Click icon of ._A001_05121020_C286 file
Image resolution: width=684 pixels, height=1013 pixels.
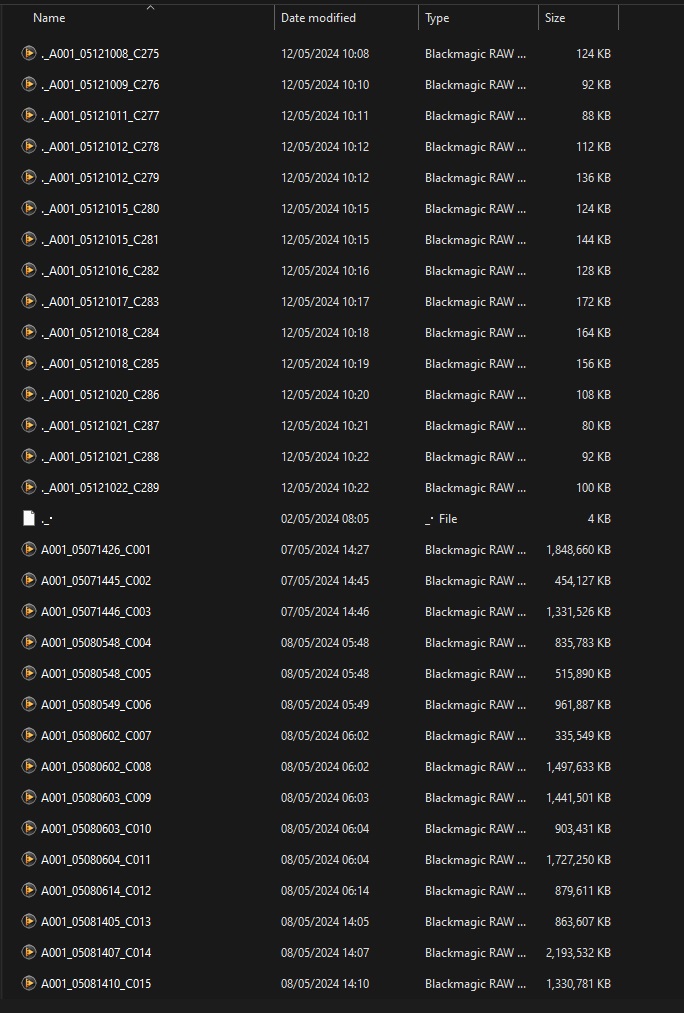coord(28,394)
